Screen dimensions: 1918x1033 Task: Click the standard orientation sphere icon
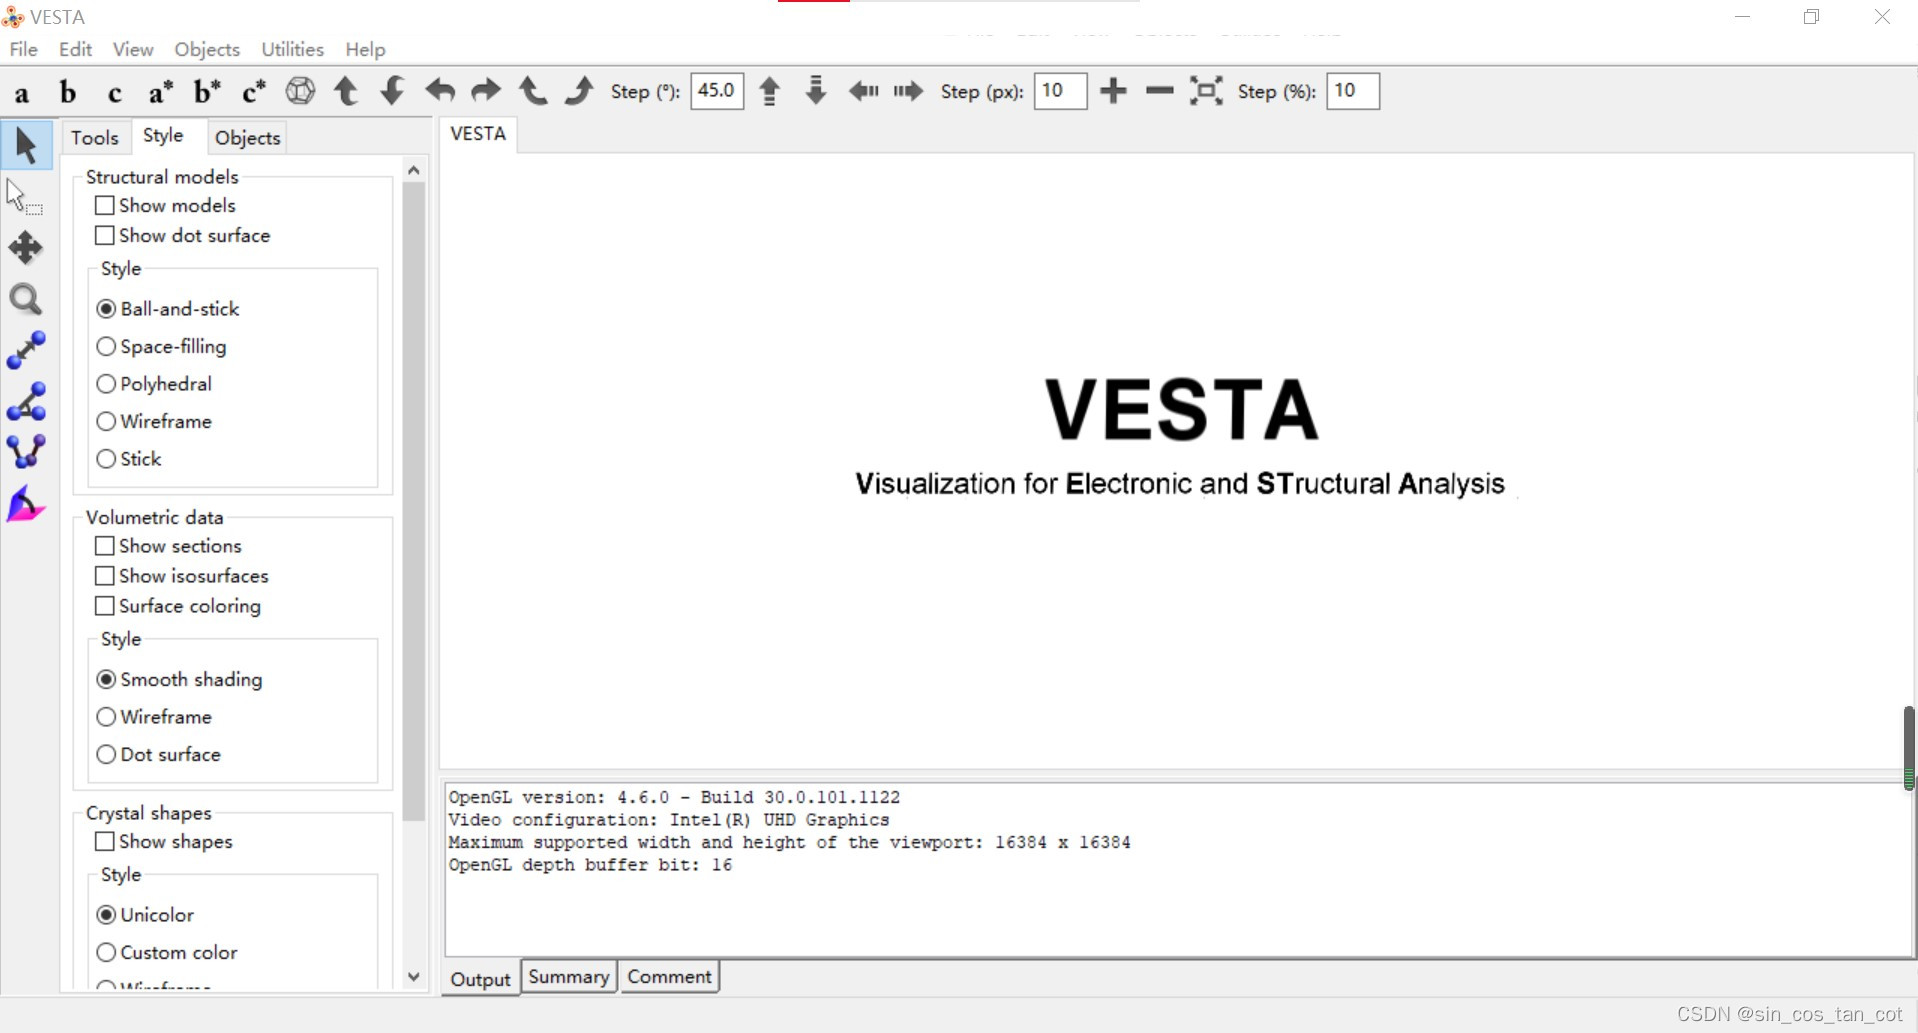(x=300, y=91)
